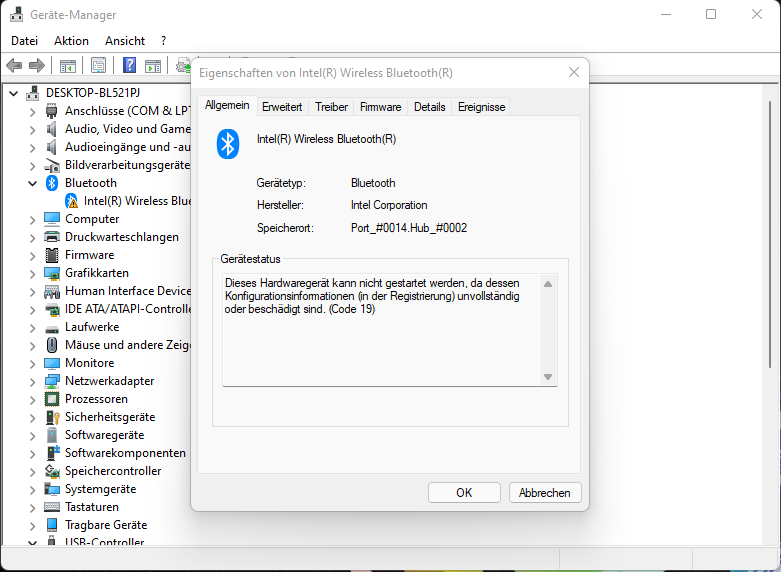The height and width of the screenshot is (572, 781).
Task: Click the Speichercontroller icon
Action: coord(52,471)
